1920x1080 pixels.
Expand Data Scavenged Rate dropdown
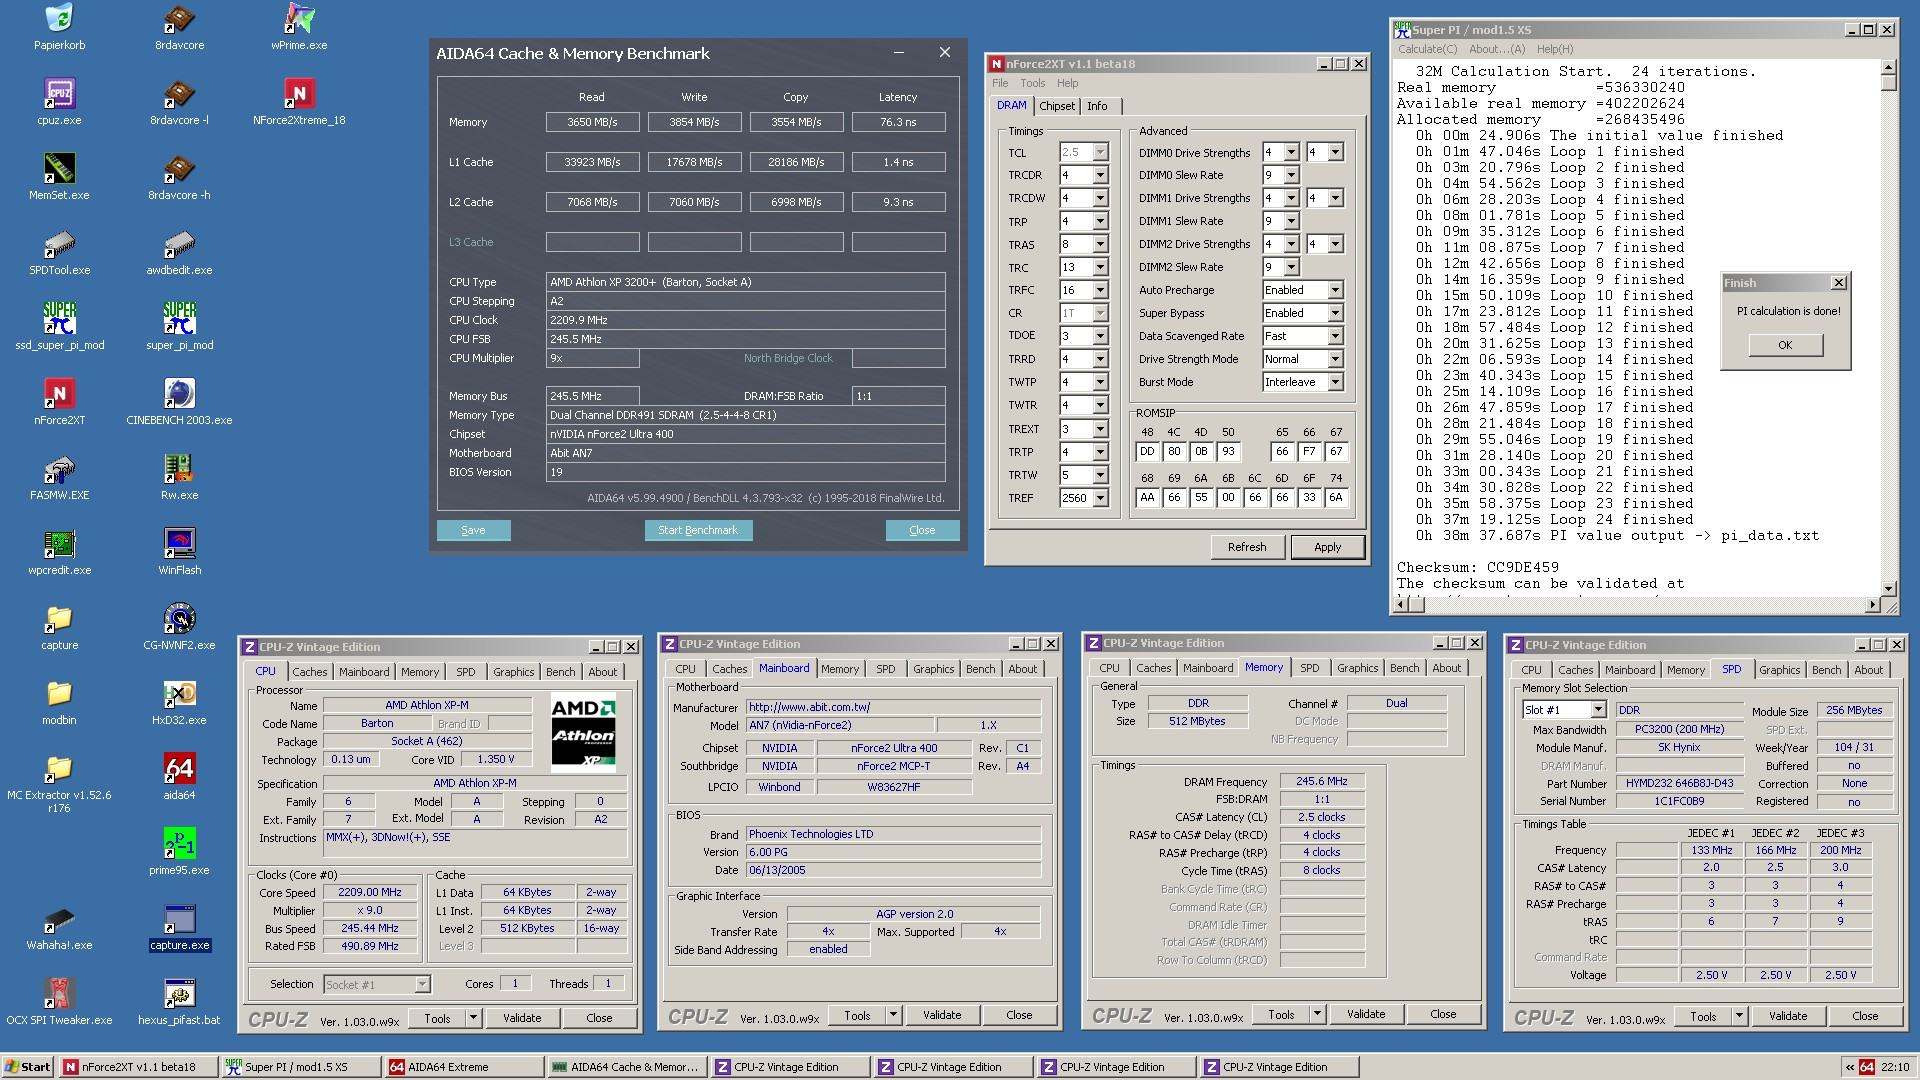(x=1334, y=336)
